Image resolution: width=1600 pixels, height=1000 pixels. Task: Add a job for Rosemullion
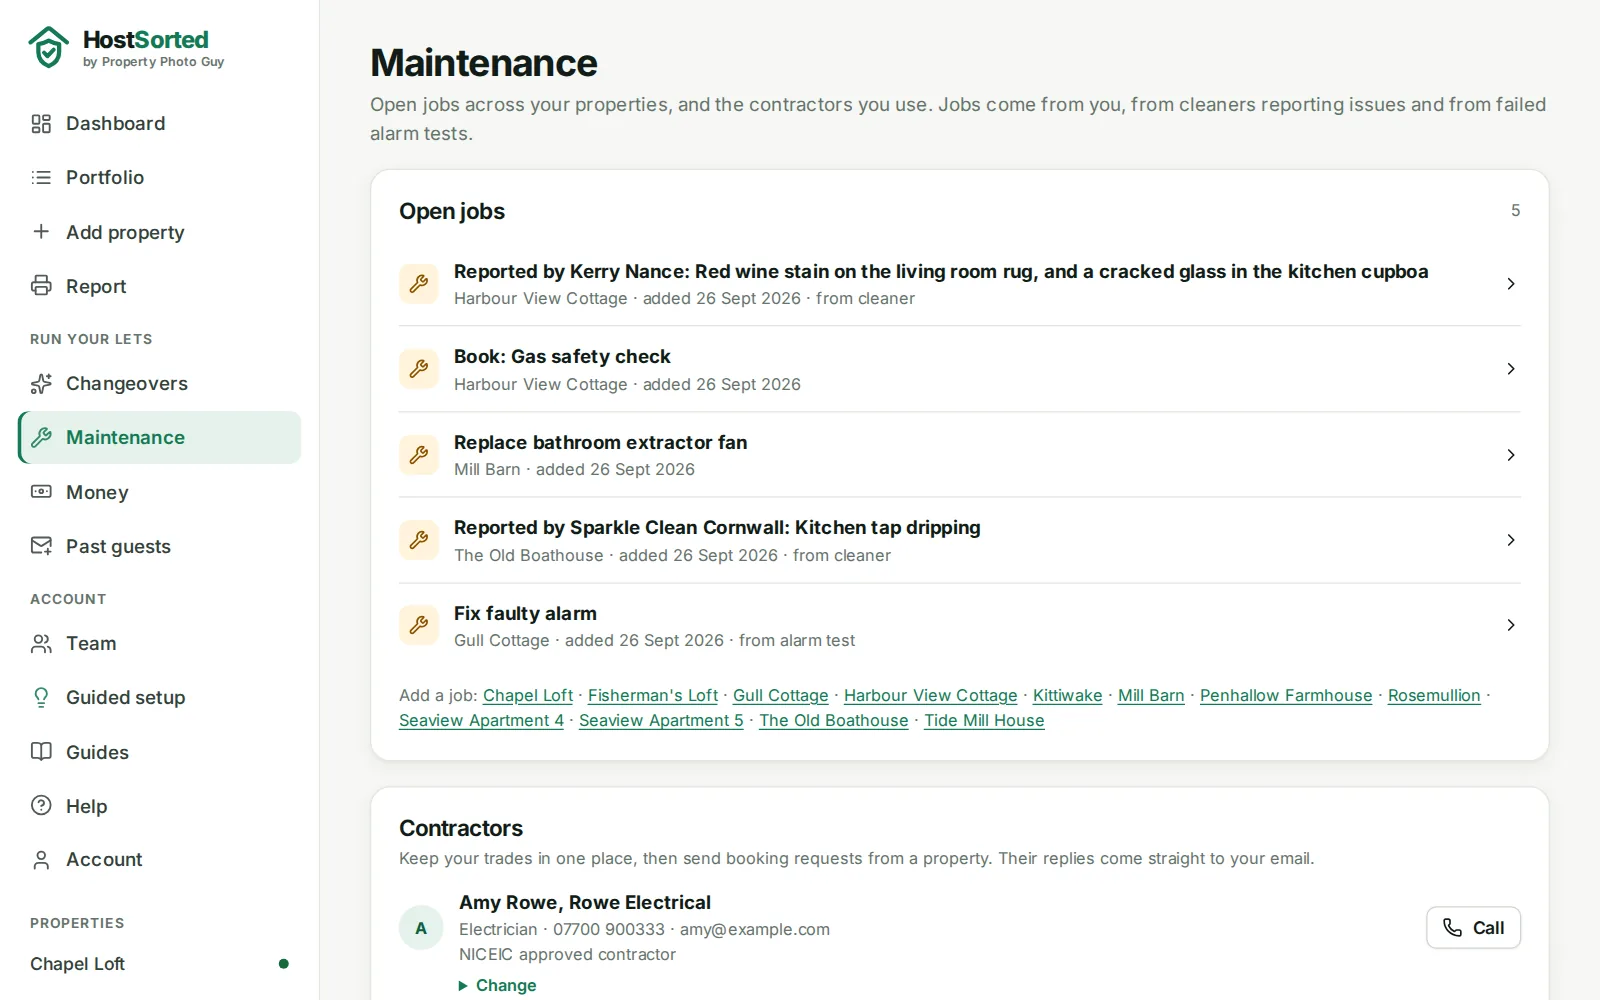point(1434,695)
